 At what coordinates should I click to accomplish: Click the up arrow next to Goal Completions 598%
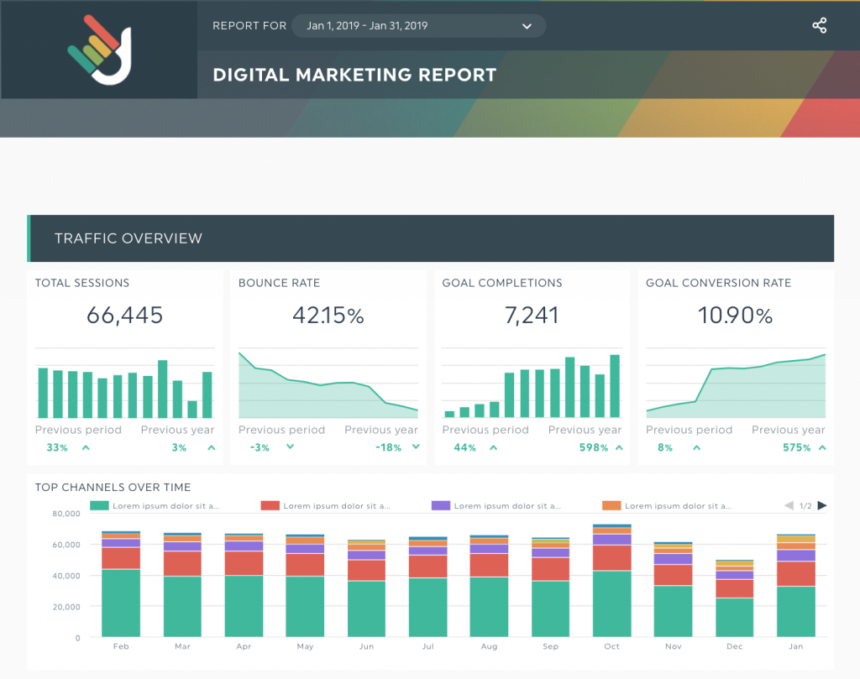[x=619, y=448]
